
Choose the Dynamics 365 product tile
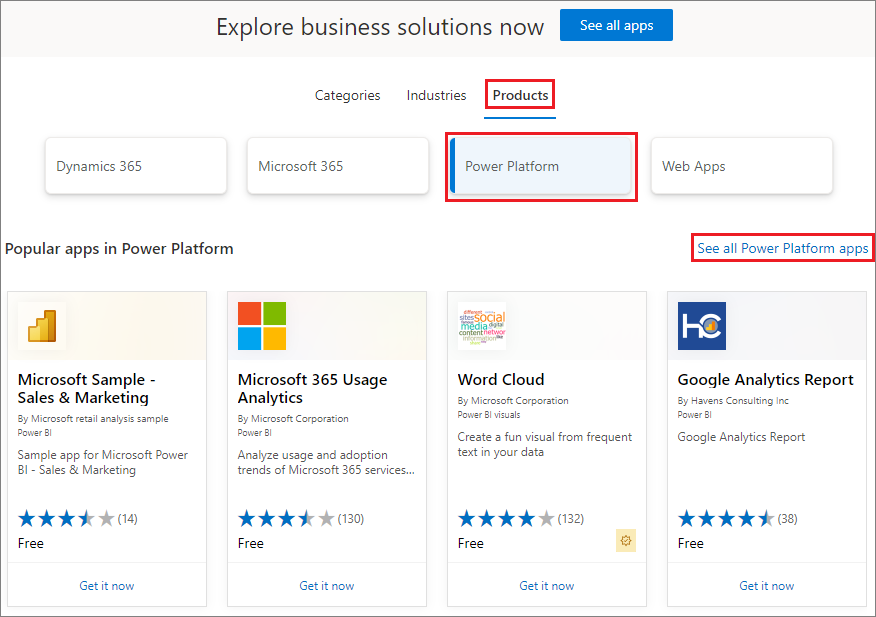pos(136,166)
